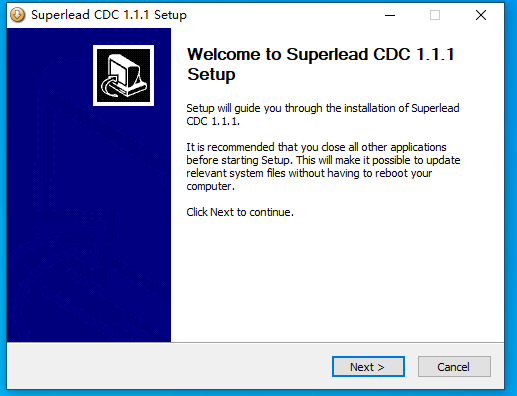This screenshot has width=517, height=396.
Task: Click the 'It is recommended that you close' paragraph
Action: point(323,167)
